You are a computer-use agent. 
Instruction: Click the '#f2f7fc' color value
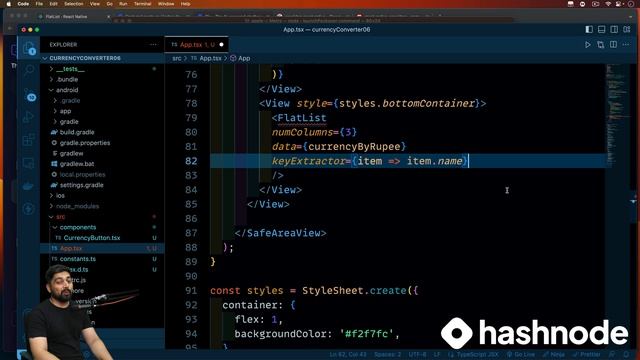tap(367, 334)
